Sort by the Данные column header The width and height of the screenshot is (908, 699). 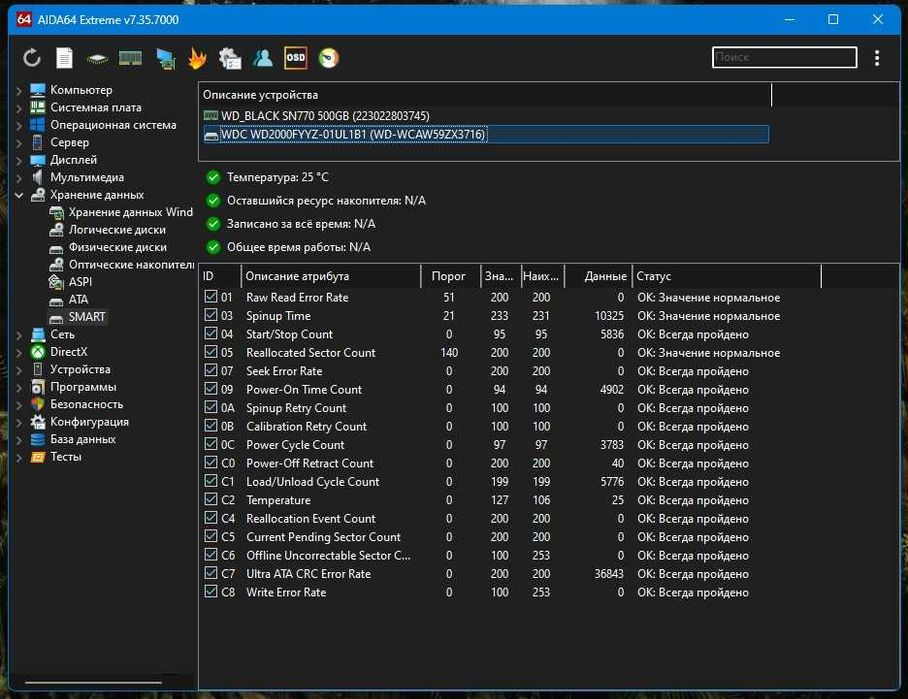598,276
